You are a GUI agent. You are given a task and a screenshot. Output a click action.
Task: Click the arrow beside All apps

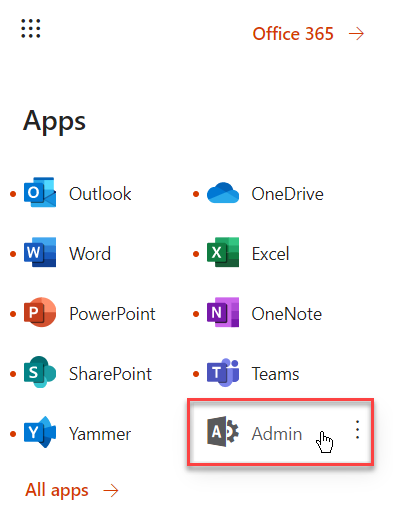point(111,491)
